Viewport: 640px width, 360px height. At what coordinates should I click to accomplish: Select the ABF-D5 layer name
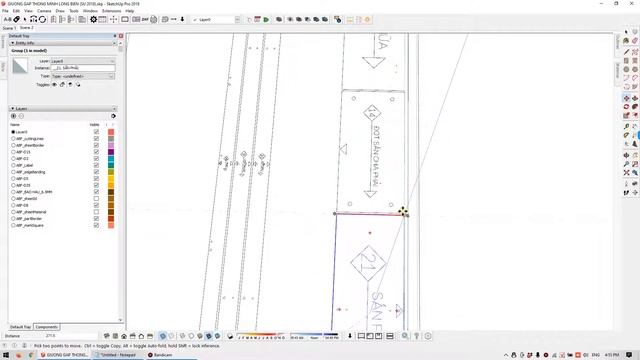click(x=22, y=178)
